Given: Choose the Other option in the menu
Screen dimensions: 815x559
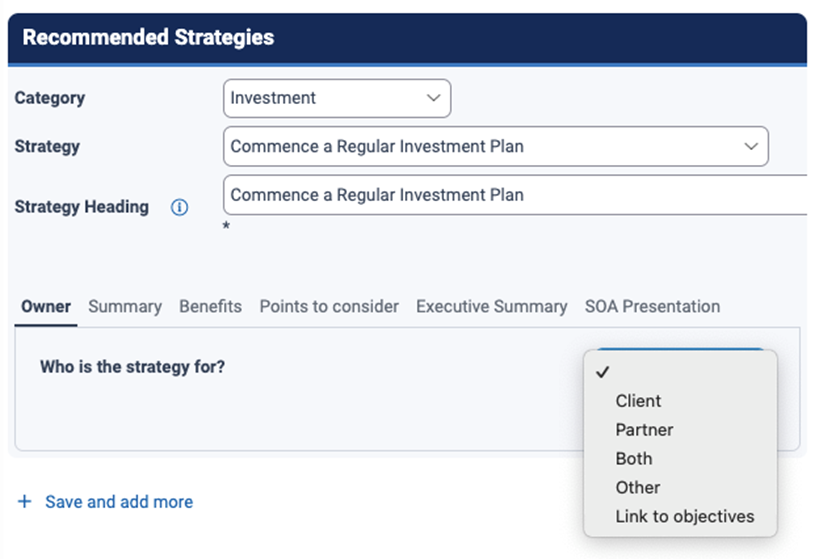Looking at the screenshot, I should [x=638, y=488].
